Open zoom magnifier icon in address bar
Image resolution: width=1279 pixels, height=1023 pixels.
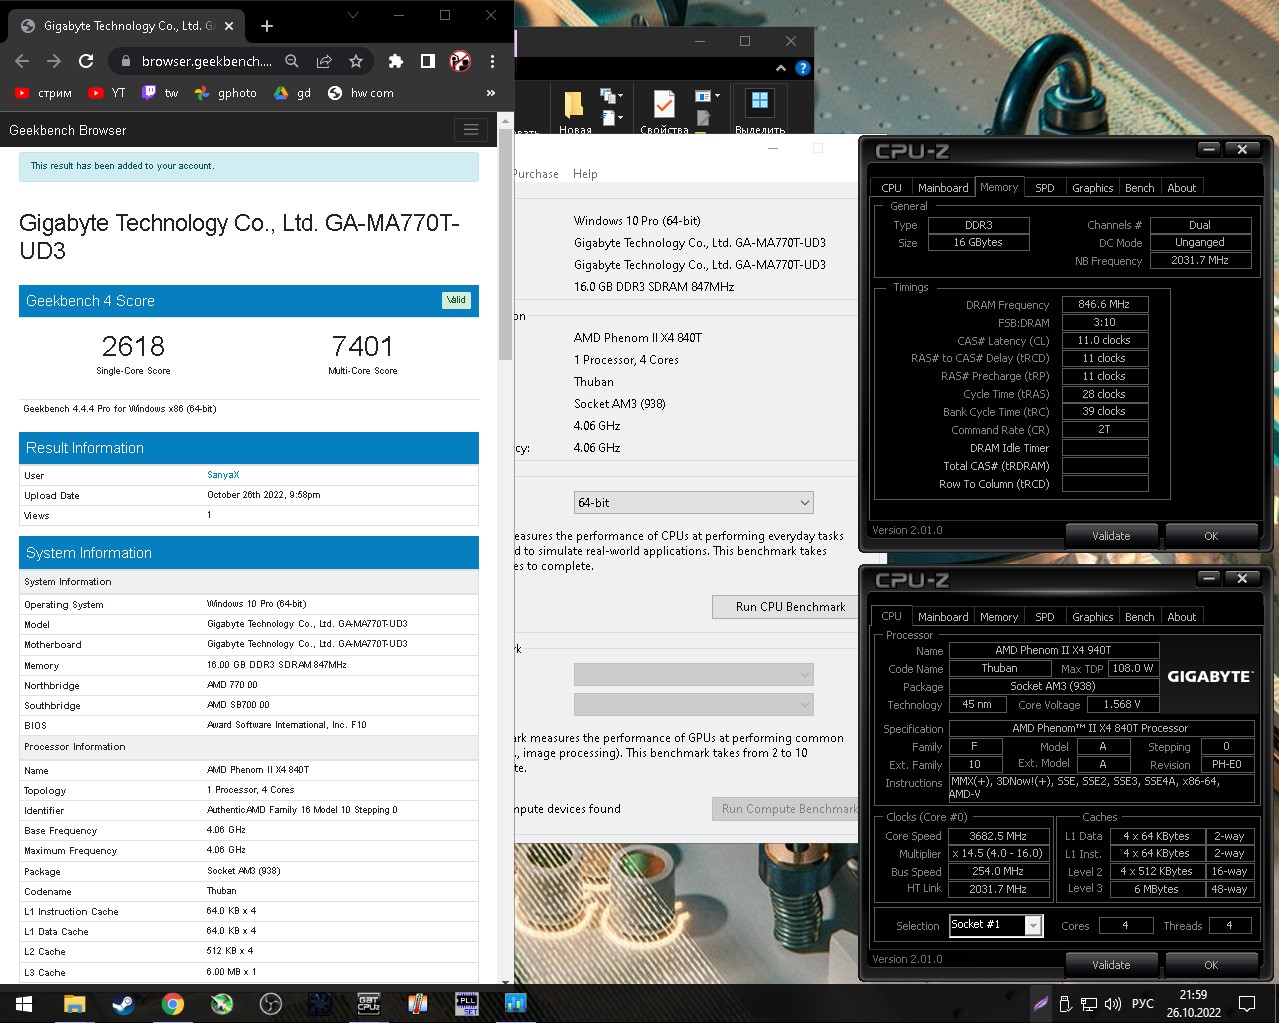click(x=292, y=61)
